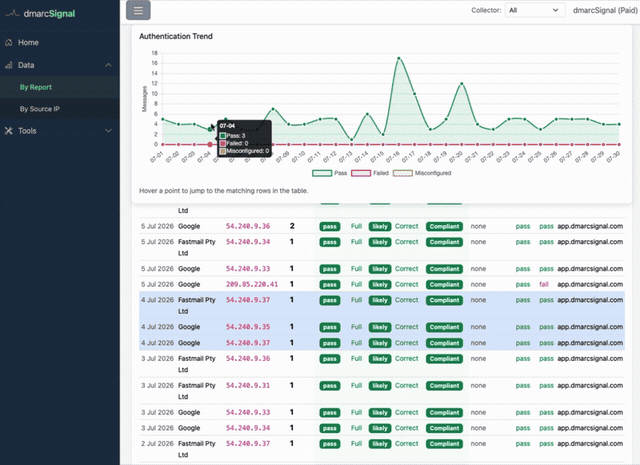This screenshot has height=465, width=640.
Task: Click the Tools wrench icon
Action: [x=9, y=131]
